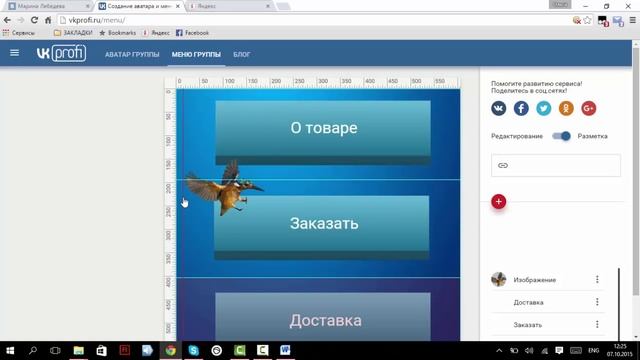The height and width of the screenshot is (360, 640).
Task: Open taskbar search icon
Action: [33, 350]
